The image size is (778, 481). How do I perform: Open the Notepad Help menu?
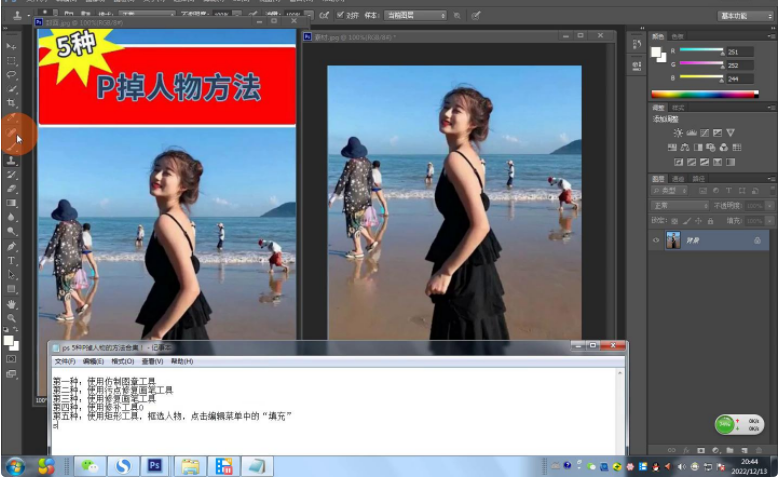182,361
